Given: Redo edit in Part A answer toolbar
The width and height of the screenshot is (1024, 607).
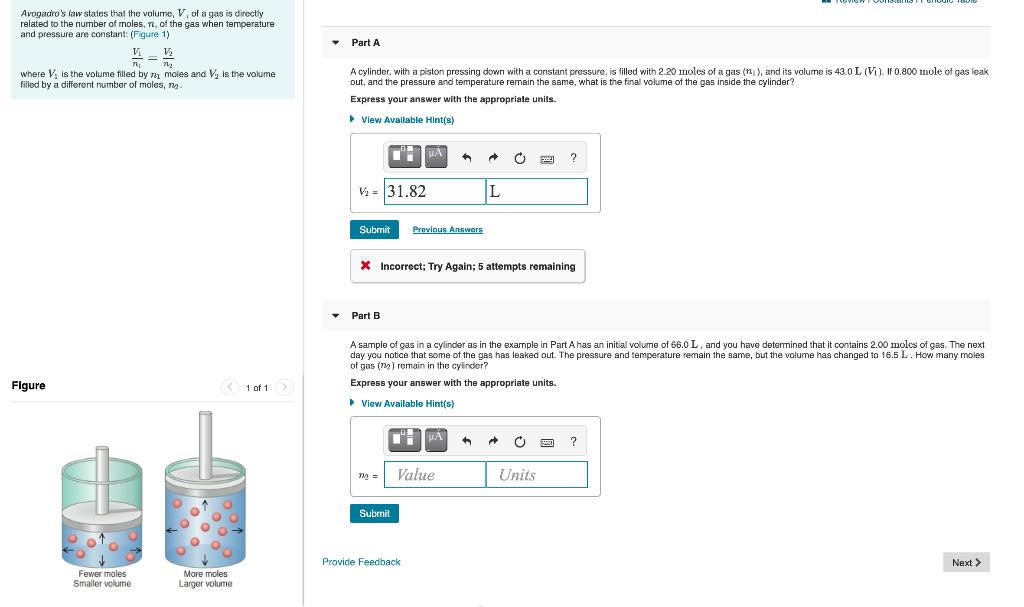Looking at the screenshot, I should point(493,157).
